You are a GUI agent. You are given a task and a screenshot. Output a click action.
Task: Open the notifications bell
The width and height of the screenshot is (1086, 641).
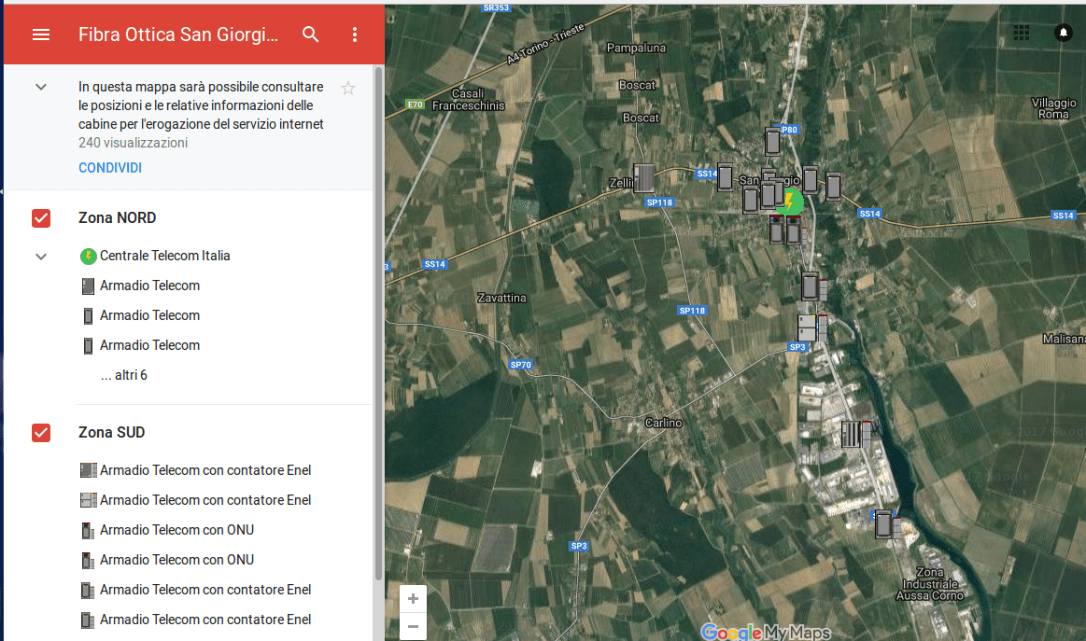pos(1062,33)
